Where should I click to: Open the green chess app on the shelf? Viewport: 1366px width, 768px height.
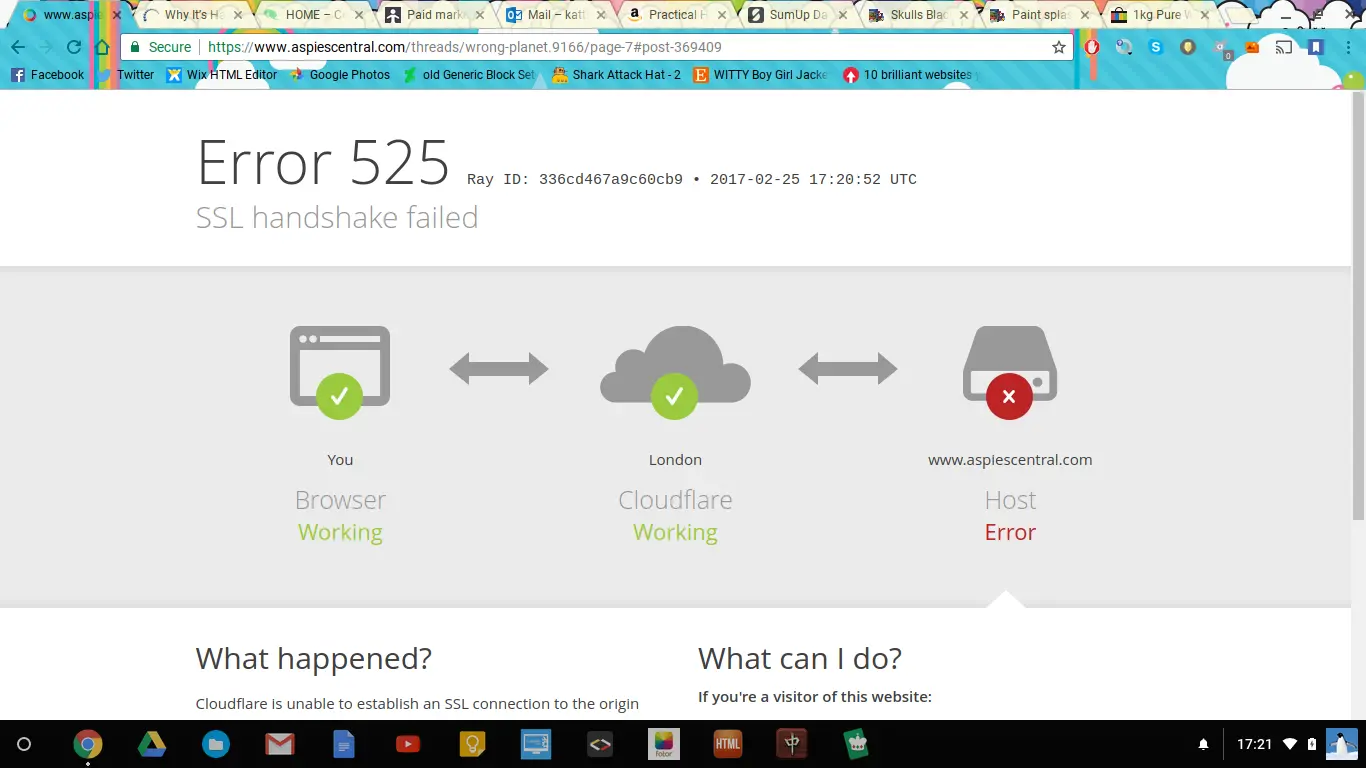(x=856, y=744)
